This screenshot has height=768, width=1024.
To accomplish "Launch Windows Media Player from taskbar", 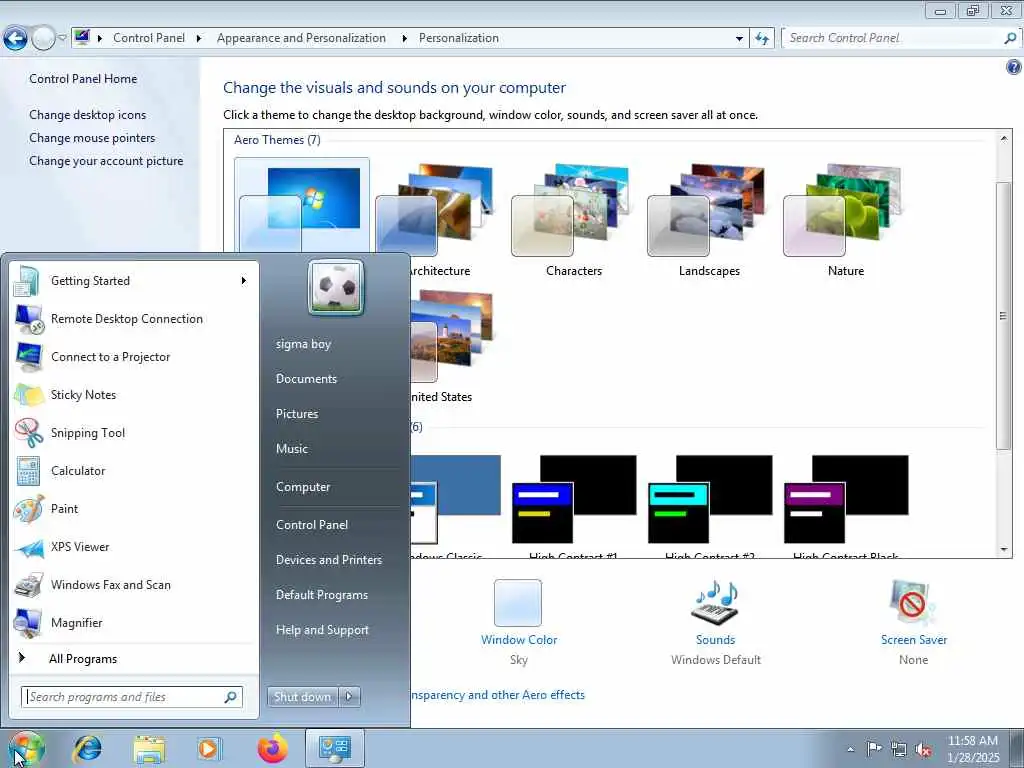I will click(x=208, y=748).
